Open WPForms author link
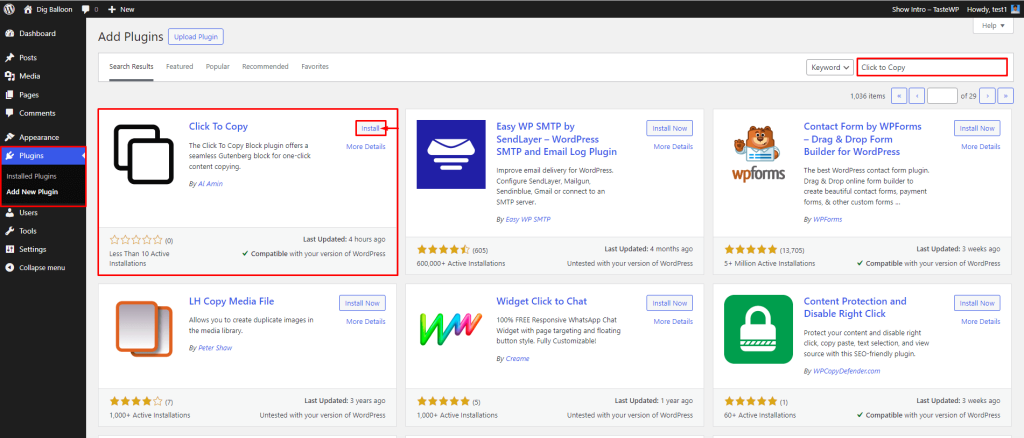 (827, 219)
